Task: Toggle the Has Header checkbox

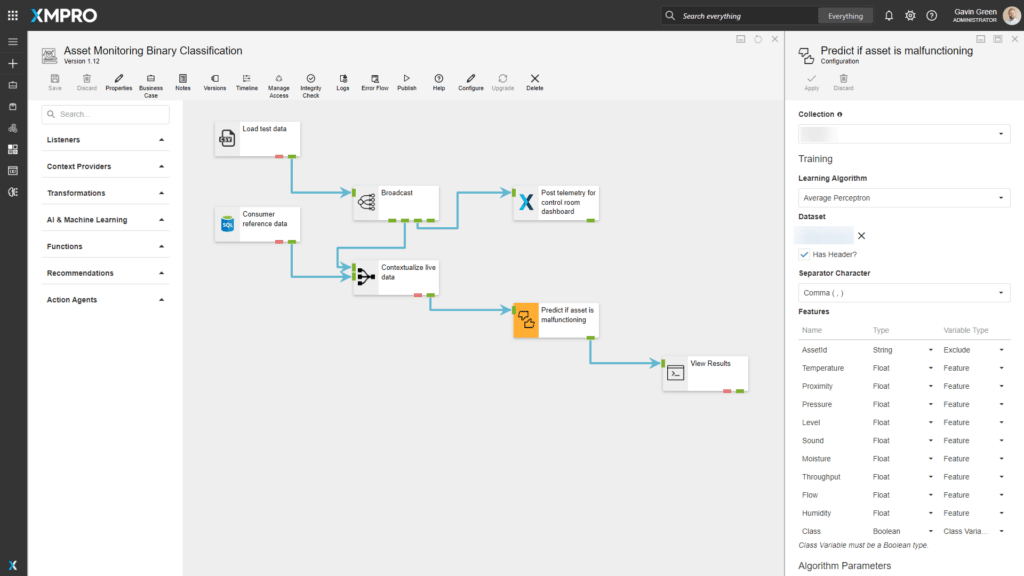Action: coord(804,254)
